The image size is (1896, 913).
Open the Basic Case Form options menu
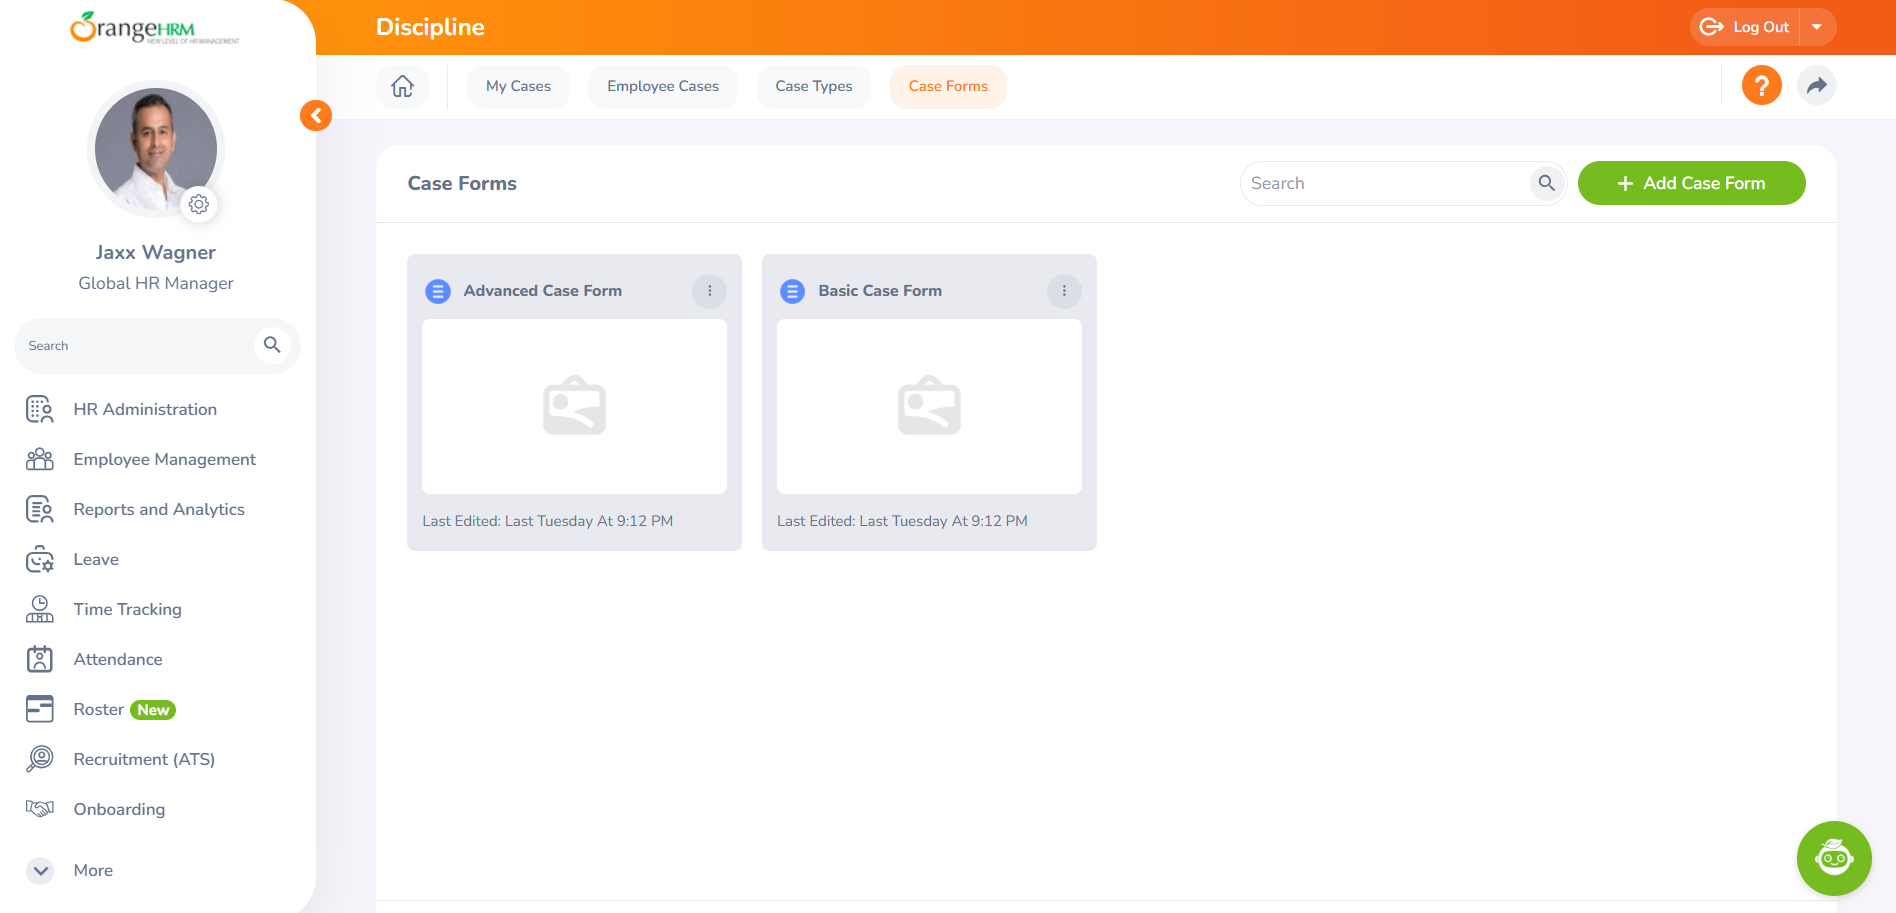(x=1064, y=291)
